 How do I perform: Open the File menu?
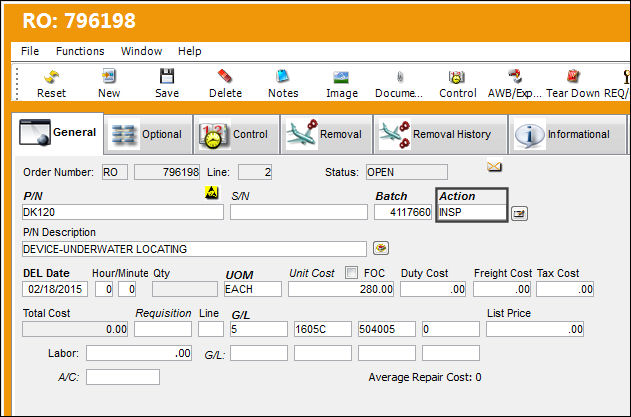tap(30, 51)
